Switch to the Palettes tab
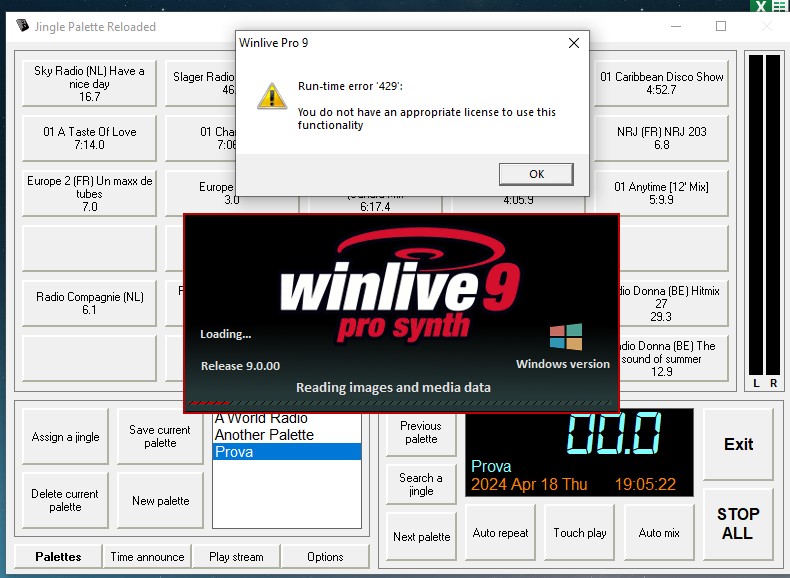This screenshot has width=790, height=578. click(x=58, y=557)
